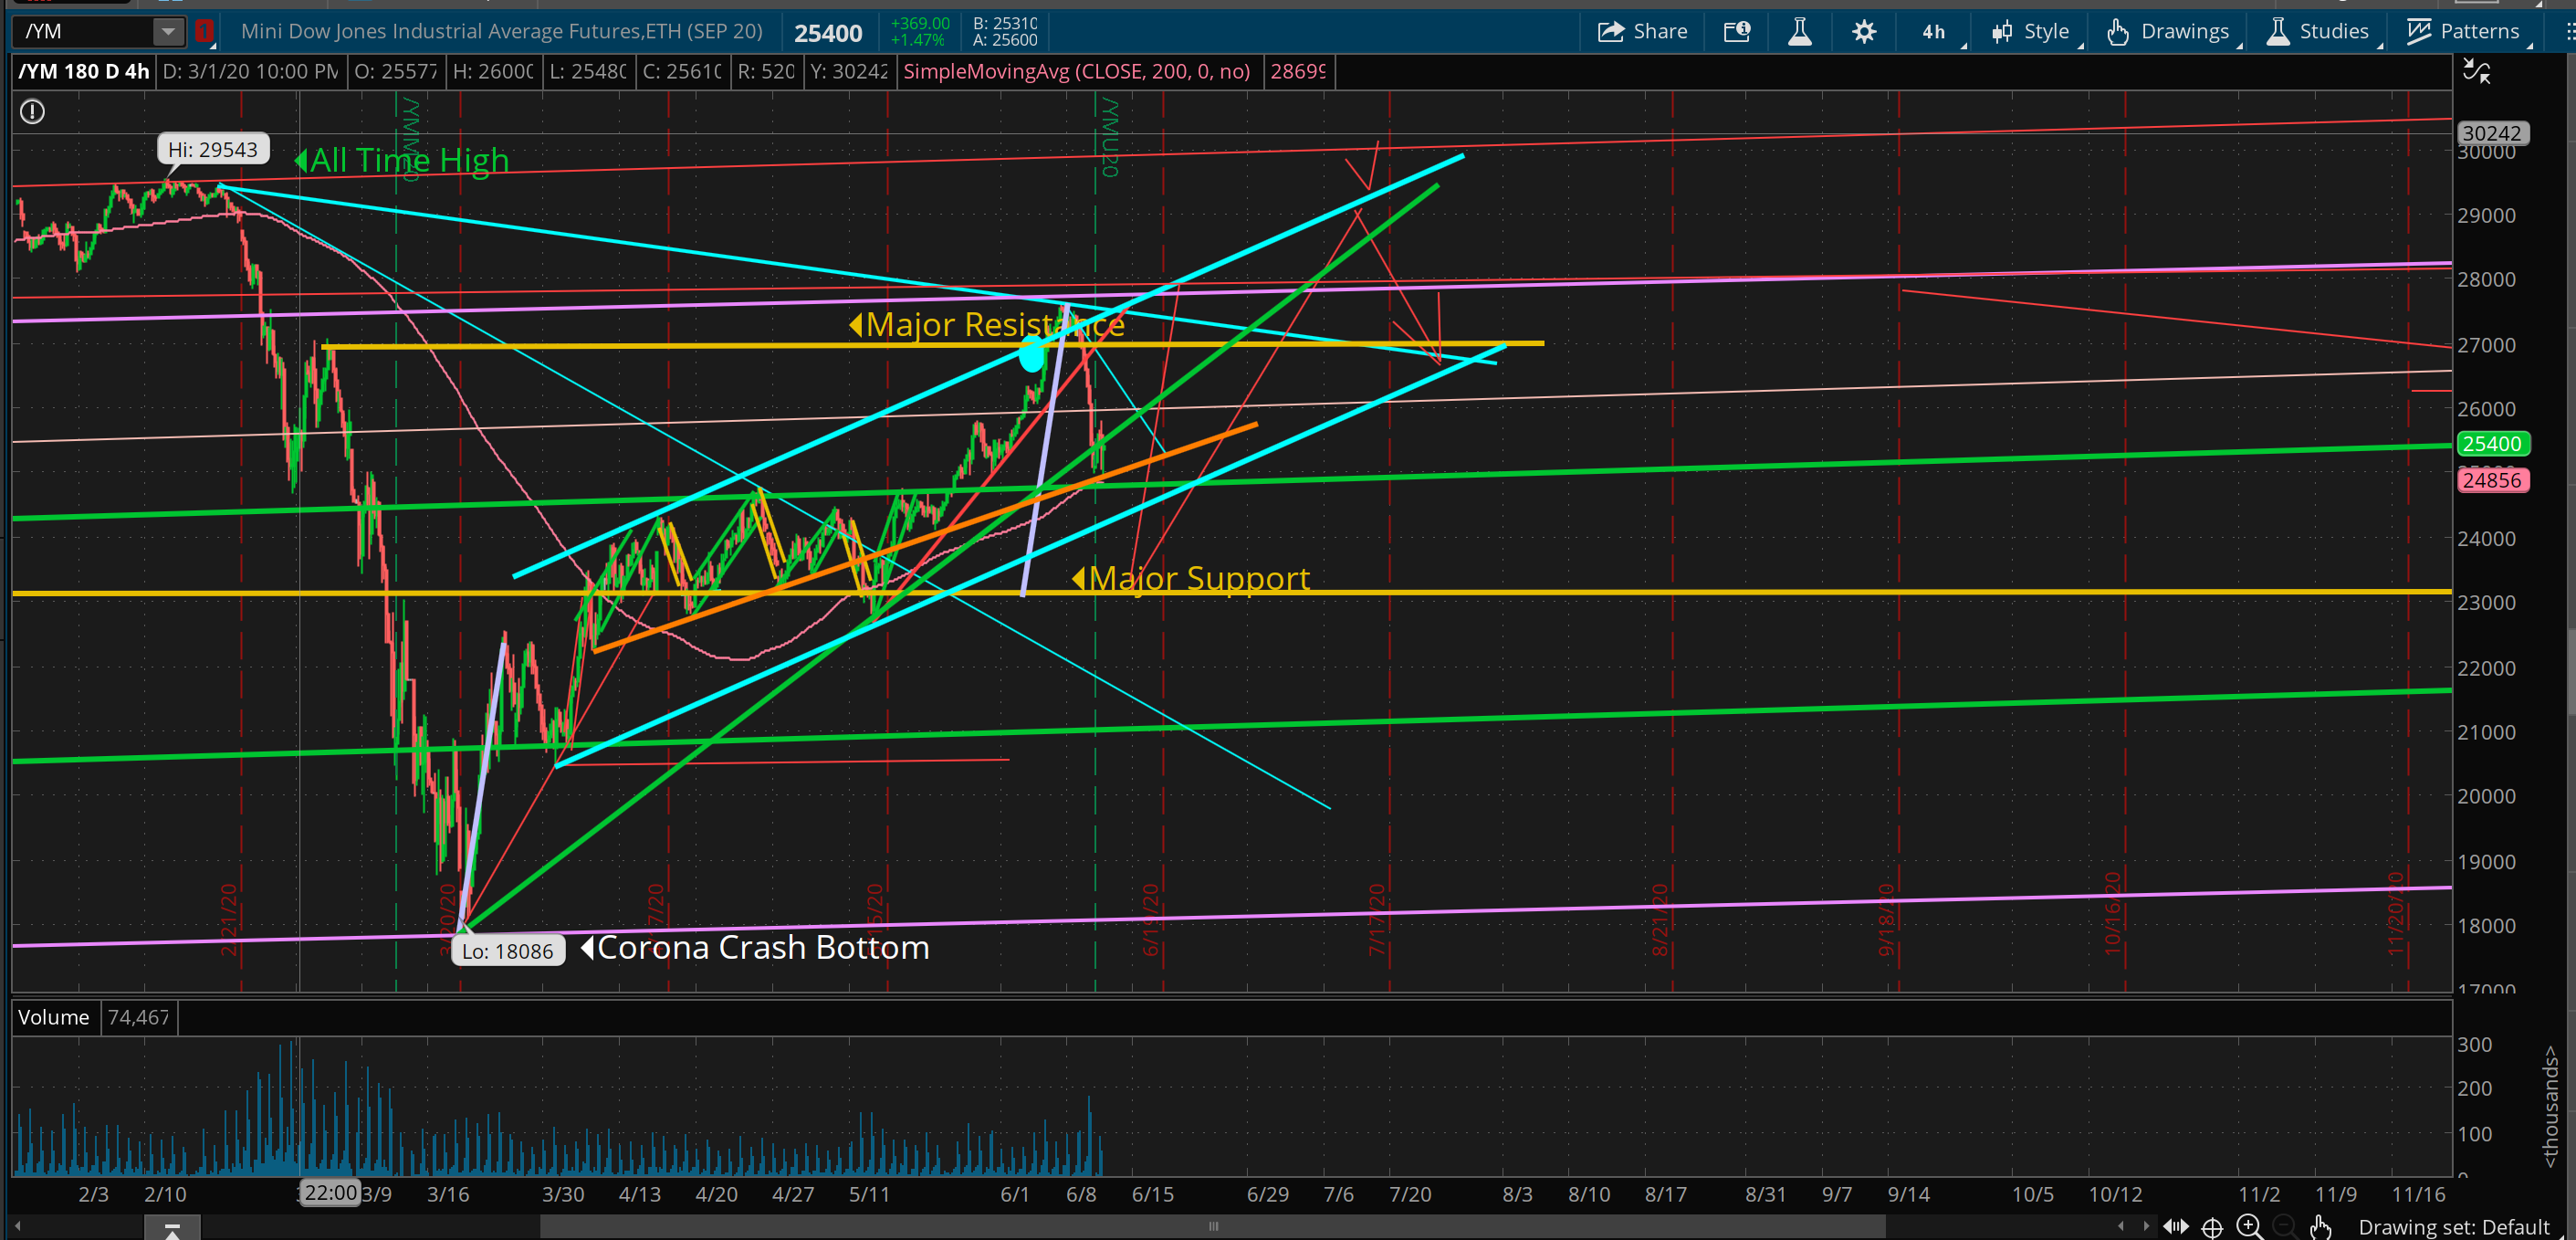Click the zoom in magnifier icon

point(2249,1226)
